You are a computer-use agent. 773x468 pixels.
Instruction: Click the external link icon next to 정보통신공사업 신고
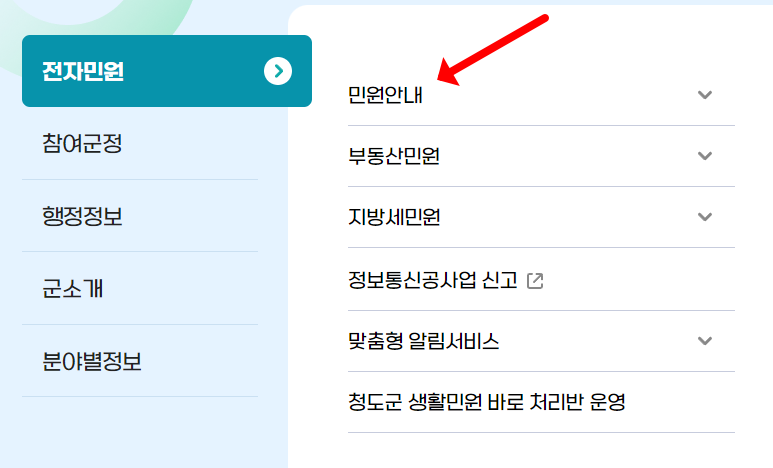pyautogui.click(x=535, y=281)
